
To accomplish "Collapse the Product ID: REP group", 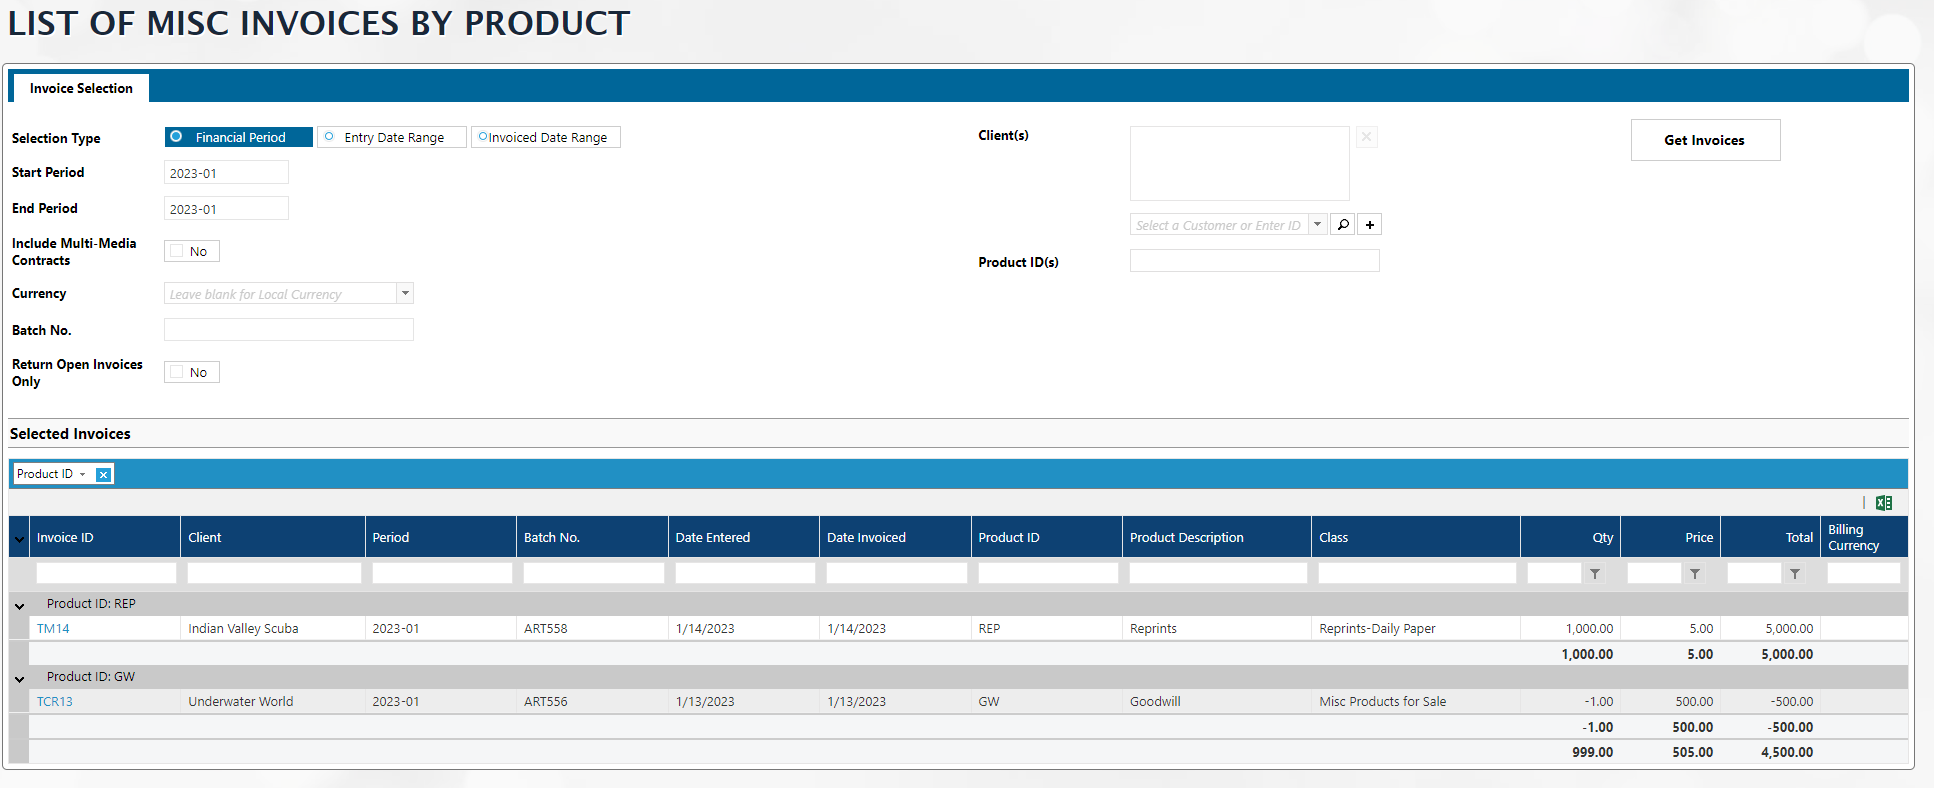I will 19,605.
